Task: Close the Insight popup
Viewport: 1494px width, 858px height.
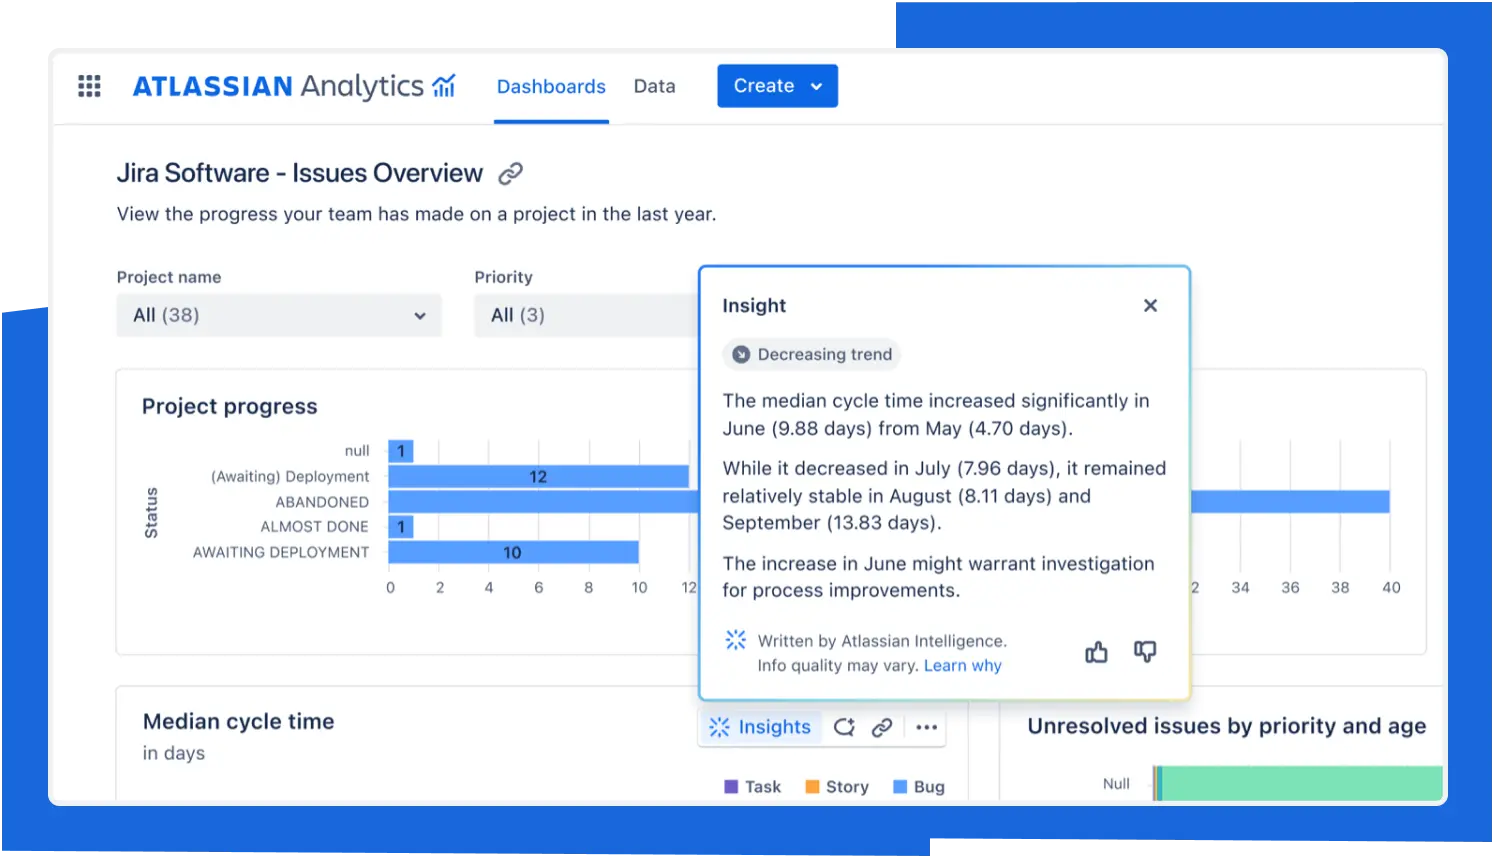Action: (1150, 305)
